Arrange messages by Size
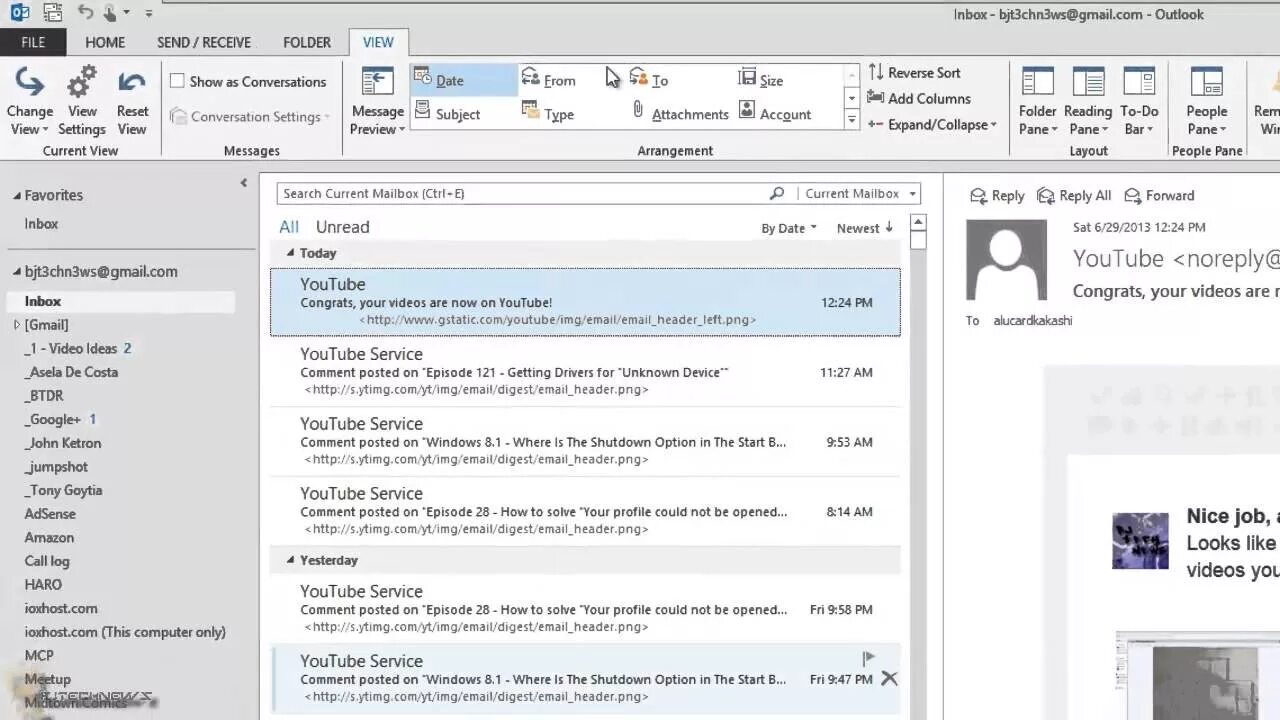This screenshot has width=1280, height=720. tap(760, 80)
